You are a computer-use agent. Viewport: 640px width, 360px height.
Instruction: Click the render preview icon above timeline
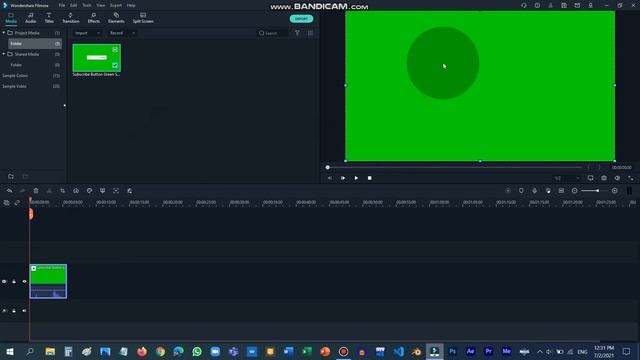coord(508,191)
